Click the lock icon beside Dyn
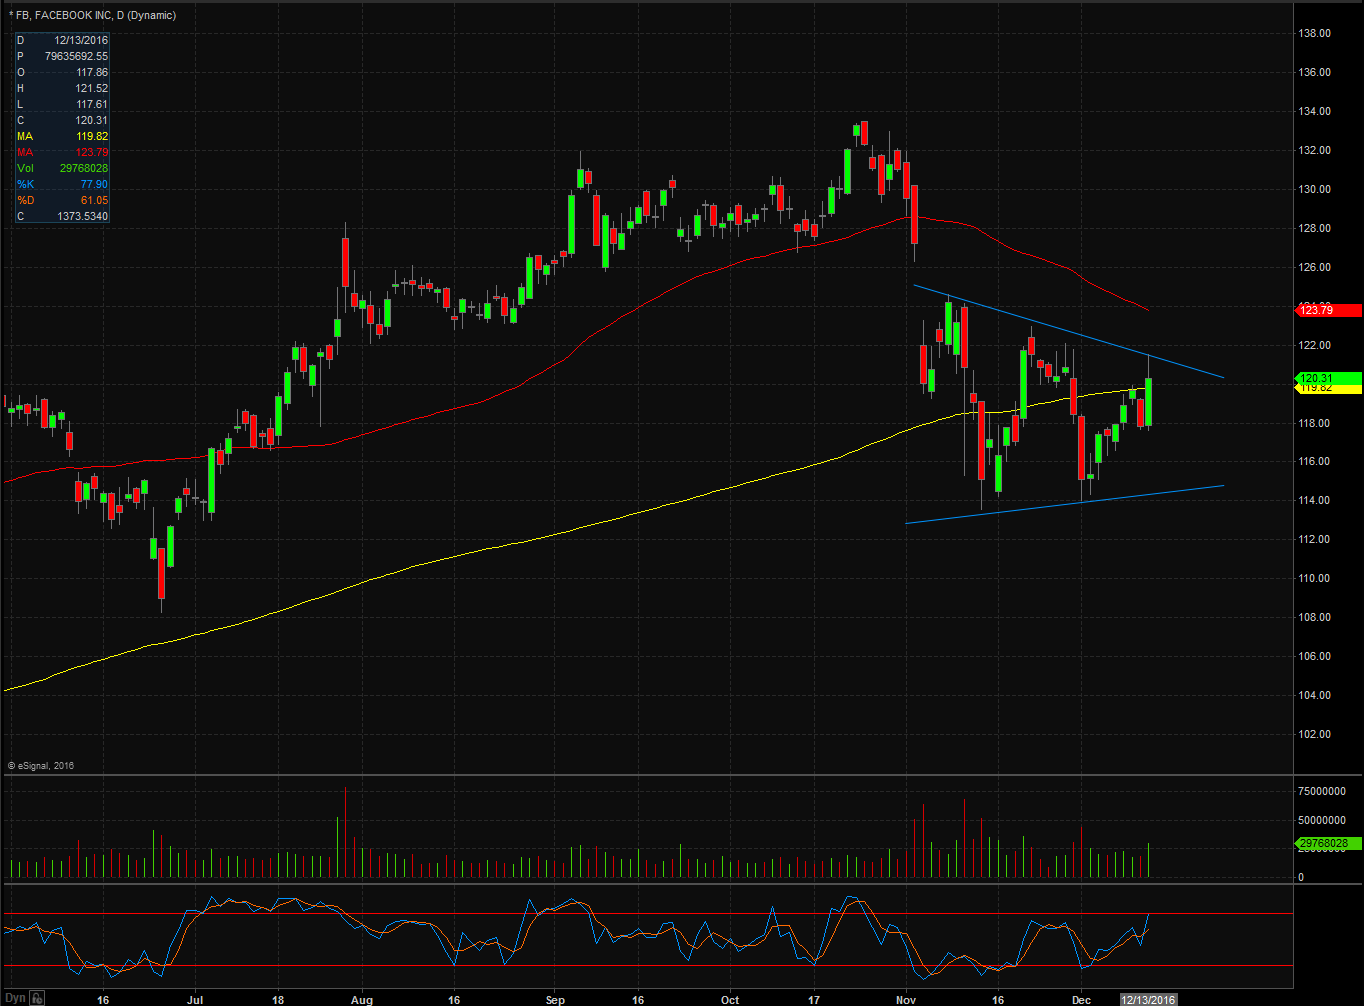The height and width of the screenshot is (1006, 1364). pyautogui.click(x=37, y=998)
